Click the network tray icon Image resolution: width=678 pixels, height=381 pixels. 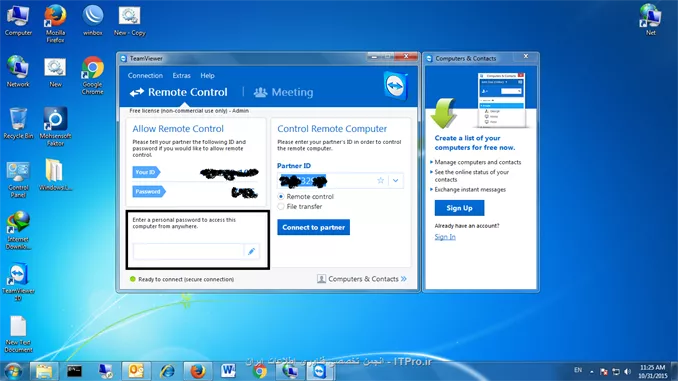pos(616,371)
